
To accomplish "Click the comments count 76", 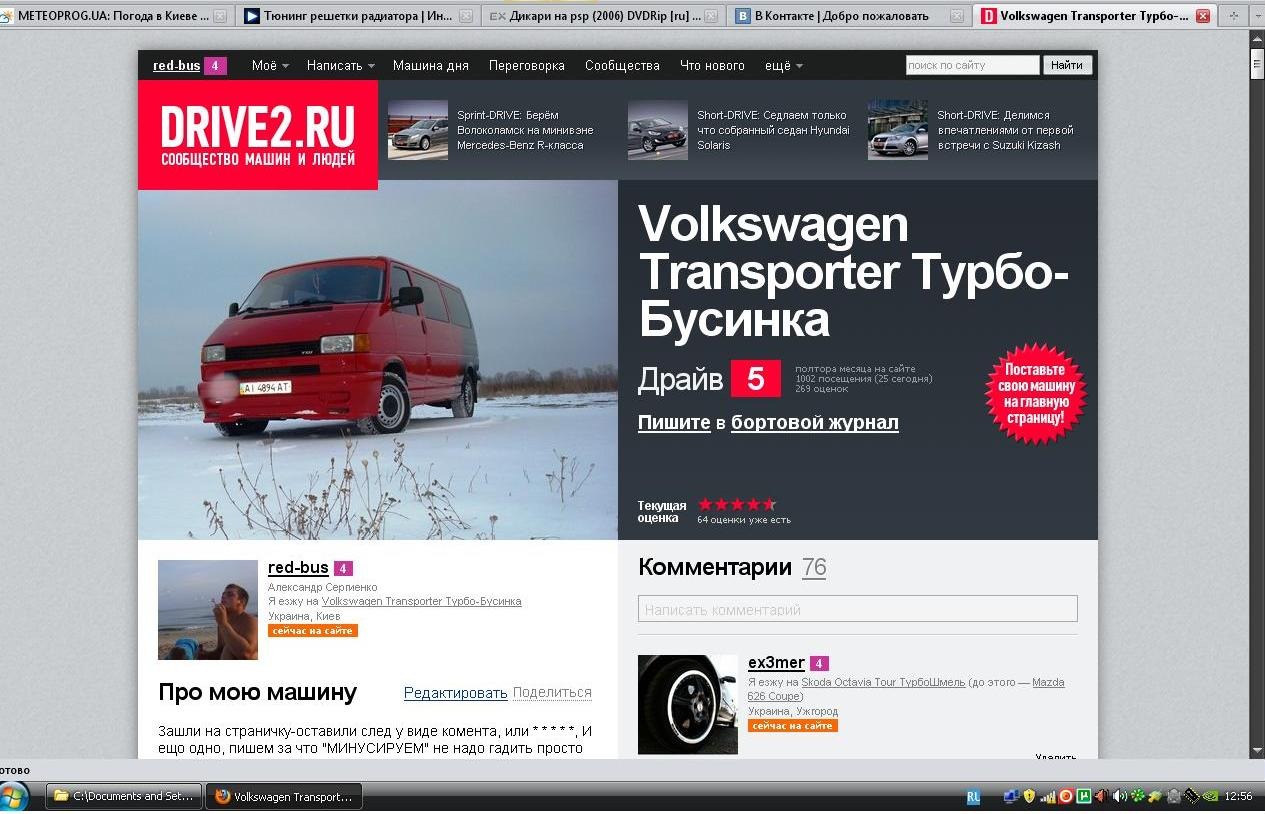I will [x=814, y=567].
